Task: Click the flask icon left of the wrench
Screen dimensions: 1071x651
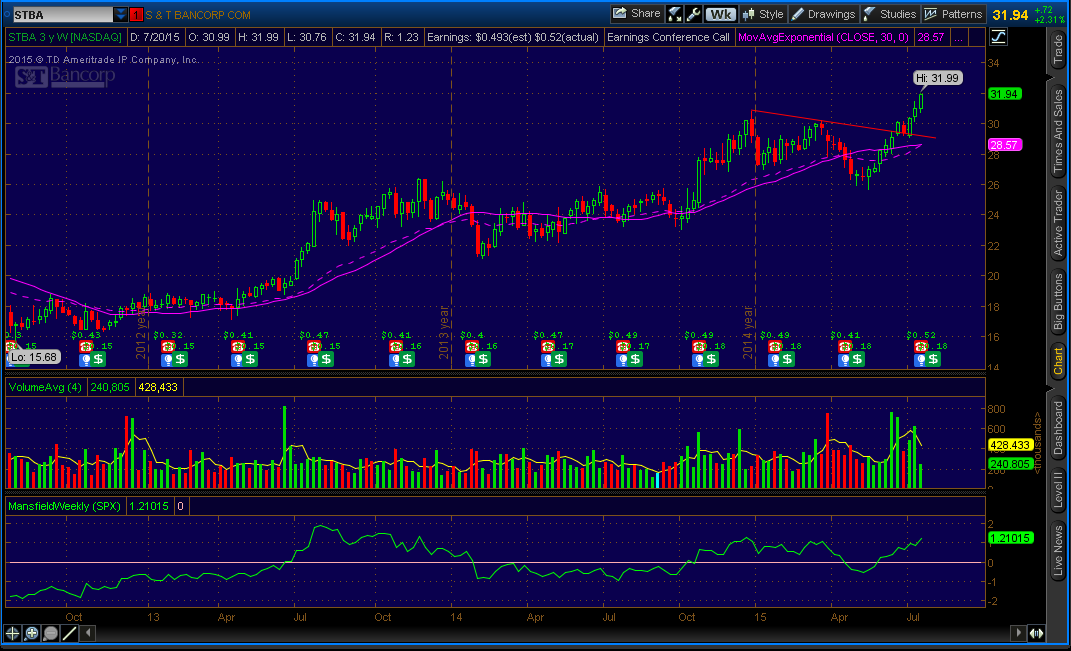Action: point(675,14)
